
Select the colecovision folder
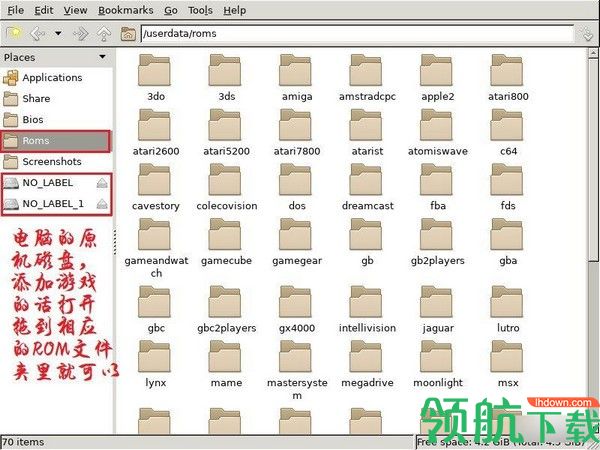point(226,187)
